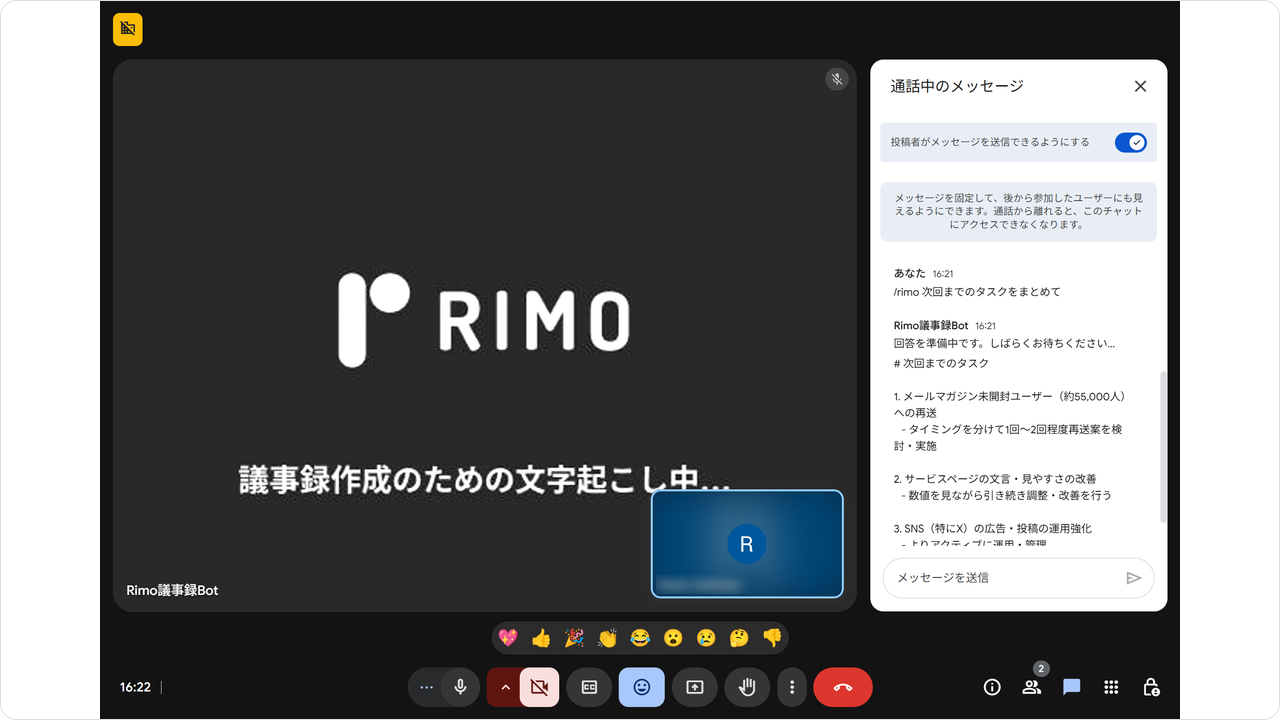Click the present screen button
Image resolution: width=1280 pixels, height=720 pixels.
coord(694,687)
